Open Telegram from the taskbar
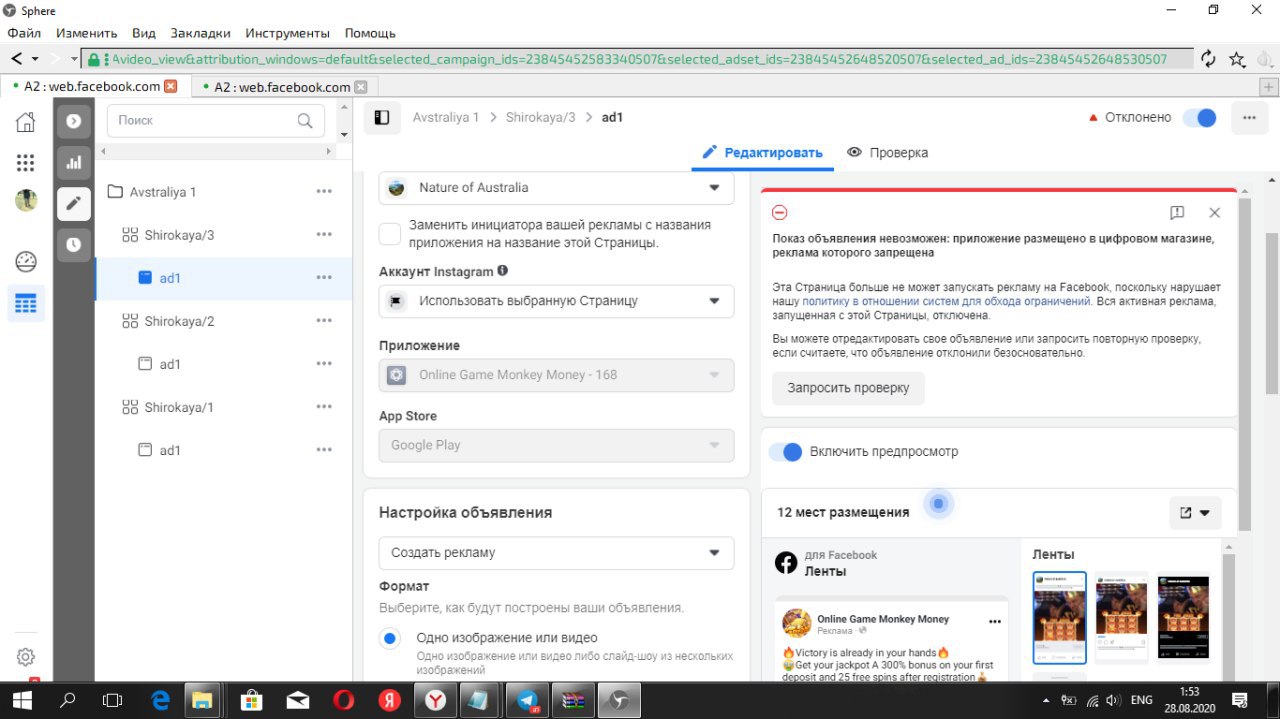This screenshot has height=719, width=1280. click(x=526, y=700)
